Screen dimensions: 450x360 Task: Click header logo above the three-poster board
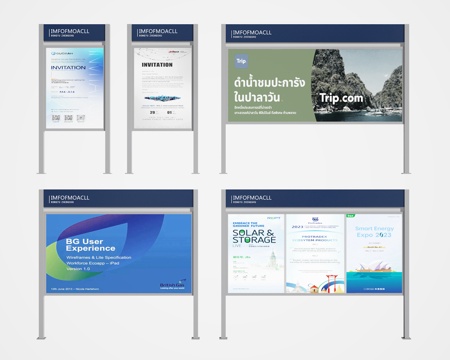pos(252,199)
